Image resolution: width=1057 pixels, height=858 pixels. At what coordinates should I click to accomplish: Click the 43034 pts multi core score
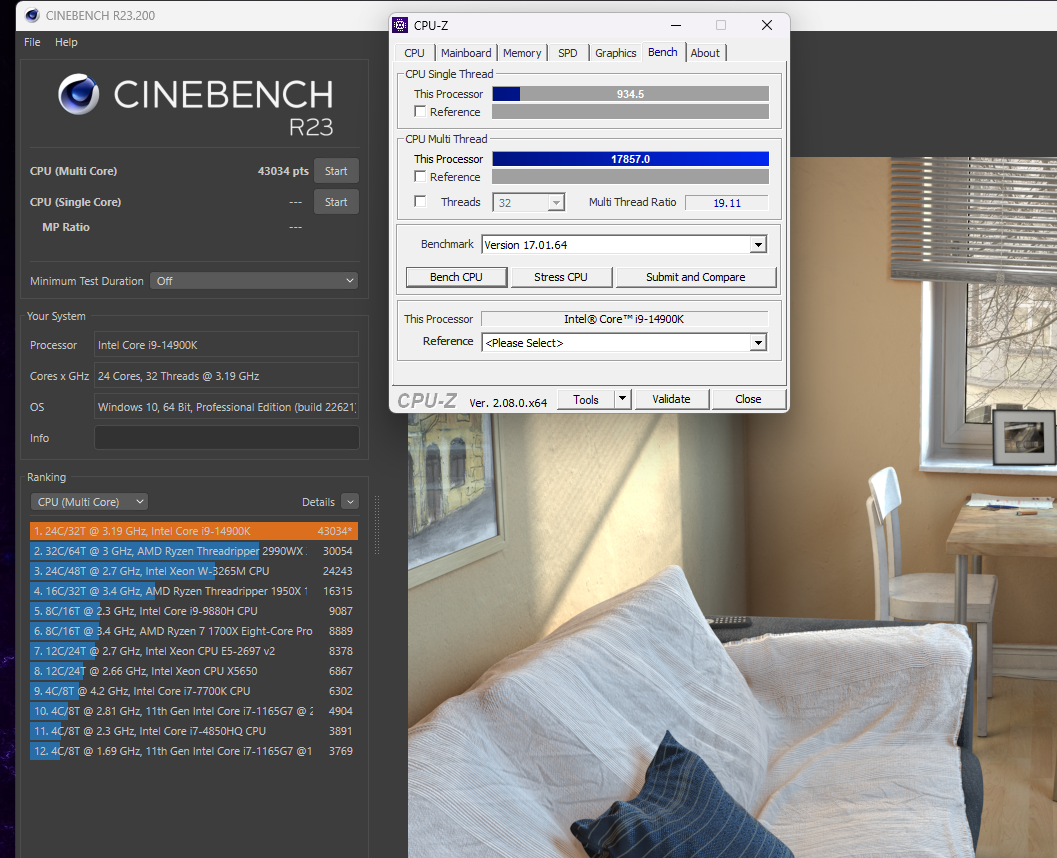283,171
